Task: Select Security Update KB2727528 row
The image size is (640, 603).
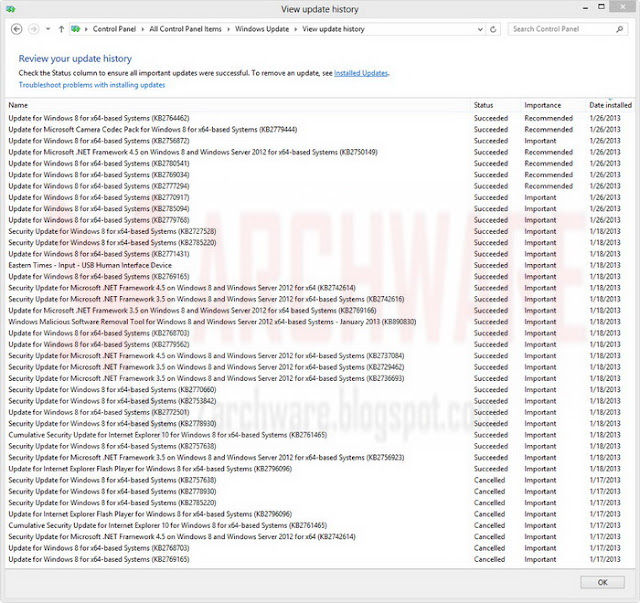Action: 320,231
